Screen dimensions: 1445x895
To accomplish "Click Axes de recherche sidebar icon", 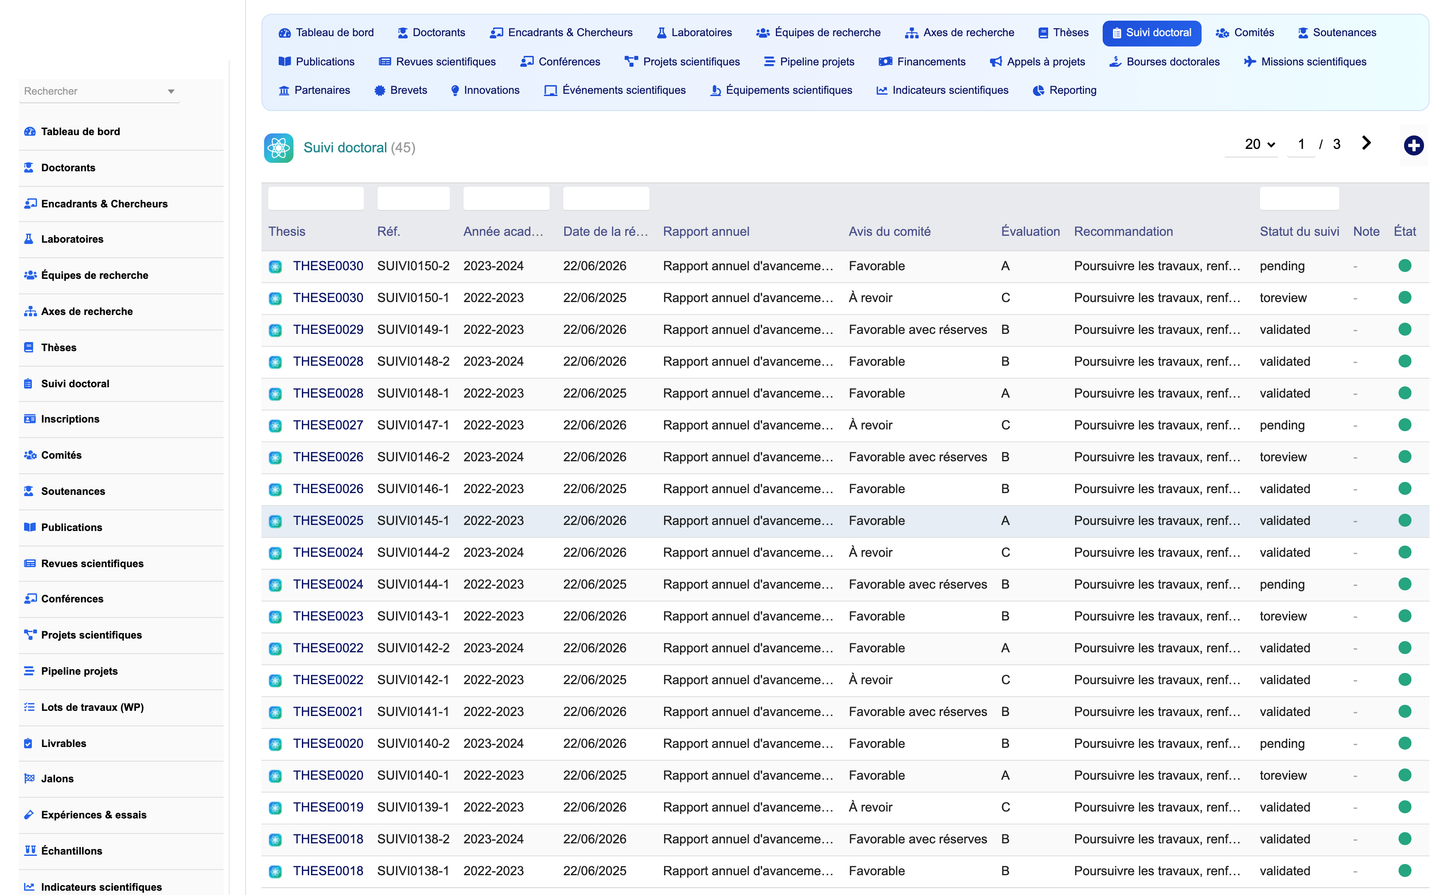I will [x=30, y=312].
